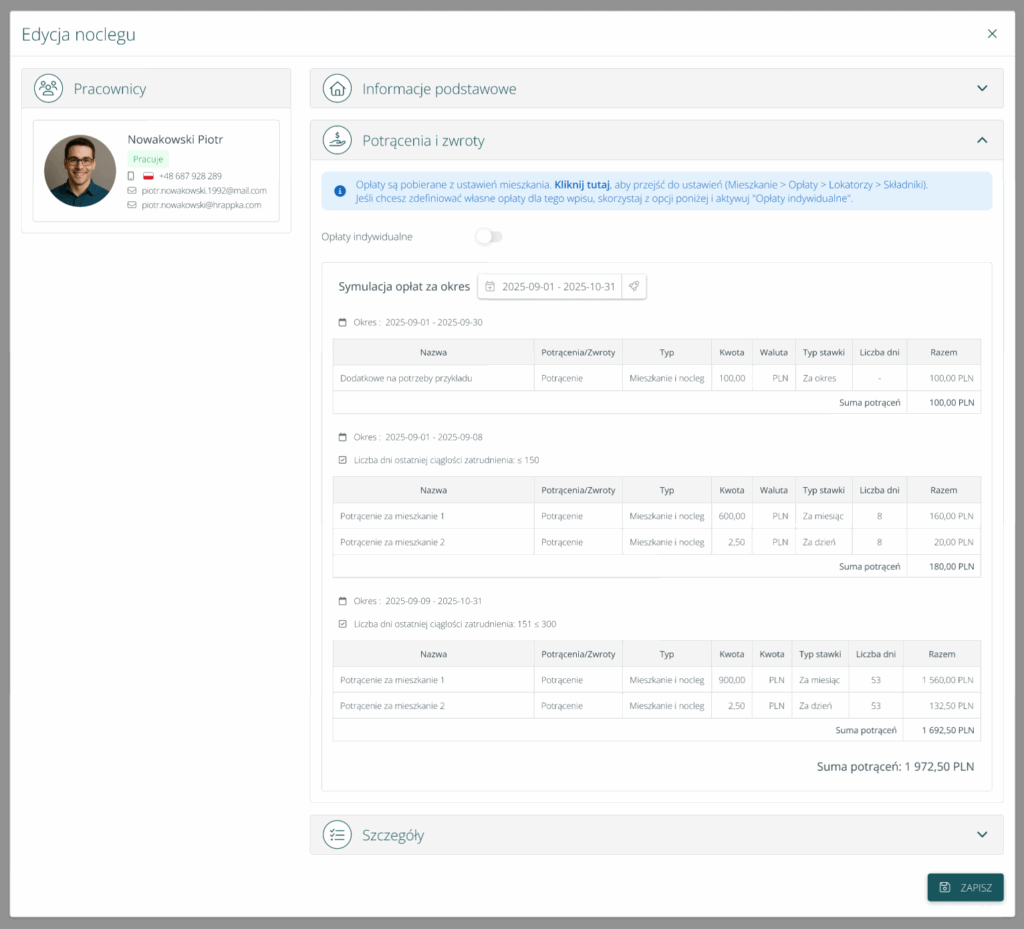The height and width of the screenshot is (929, 1024).
Task: Click the Nazwa column header in first table
Action: [433, 352]
